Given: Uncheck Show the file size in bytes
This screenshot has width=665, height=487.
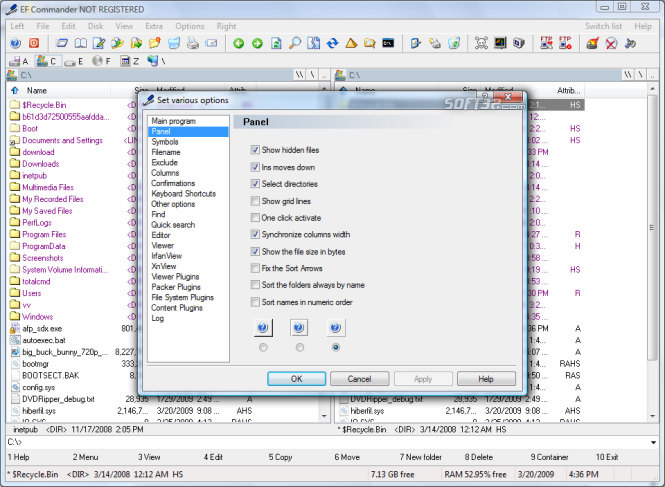Looking at the screenshot, I should 255,252.
